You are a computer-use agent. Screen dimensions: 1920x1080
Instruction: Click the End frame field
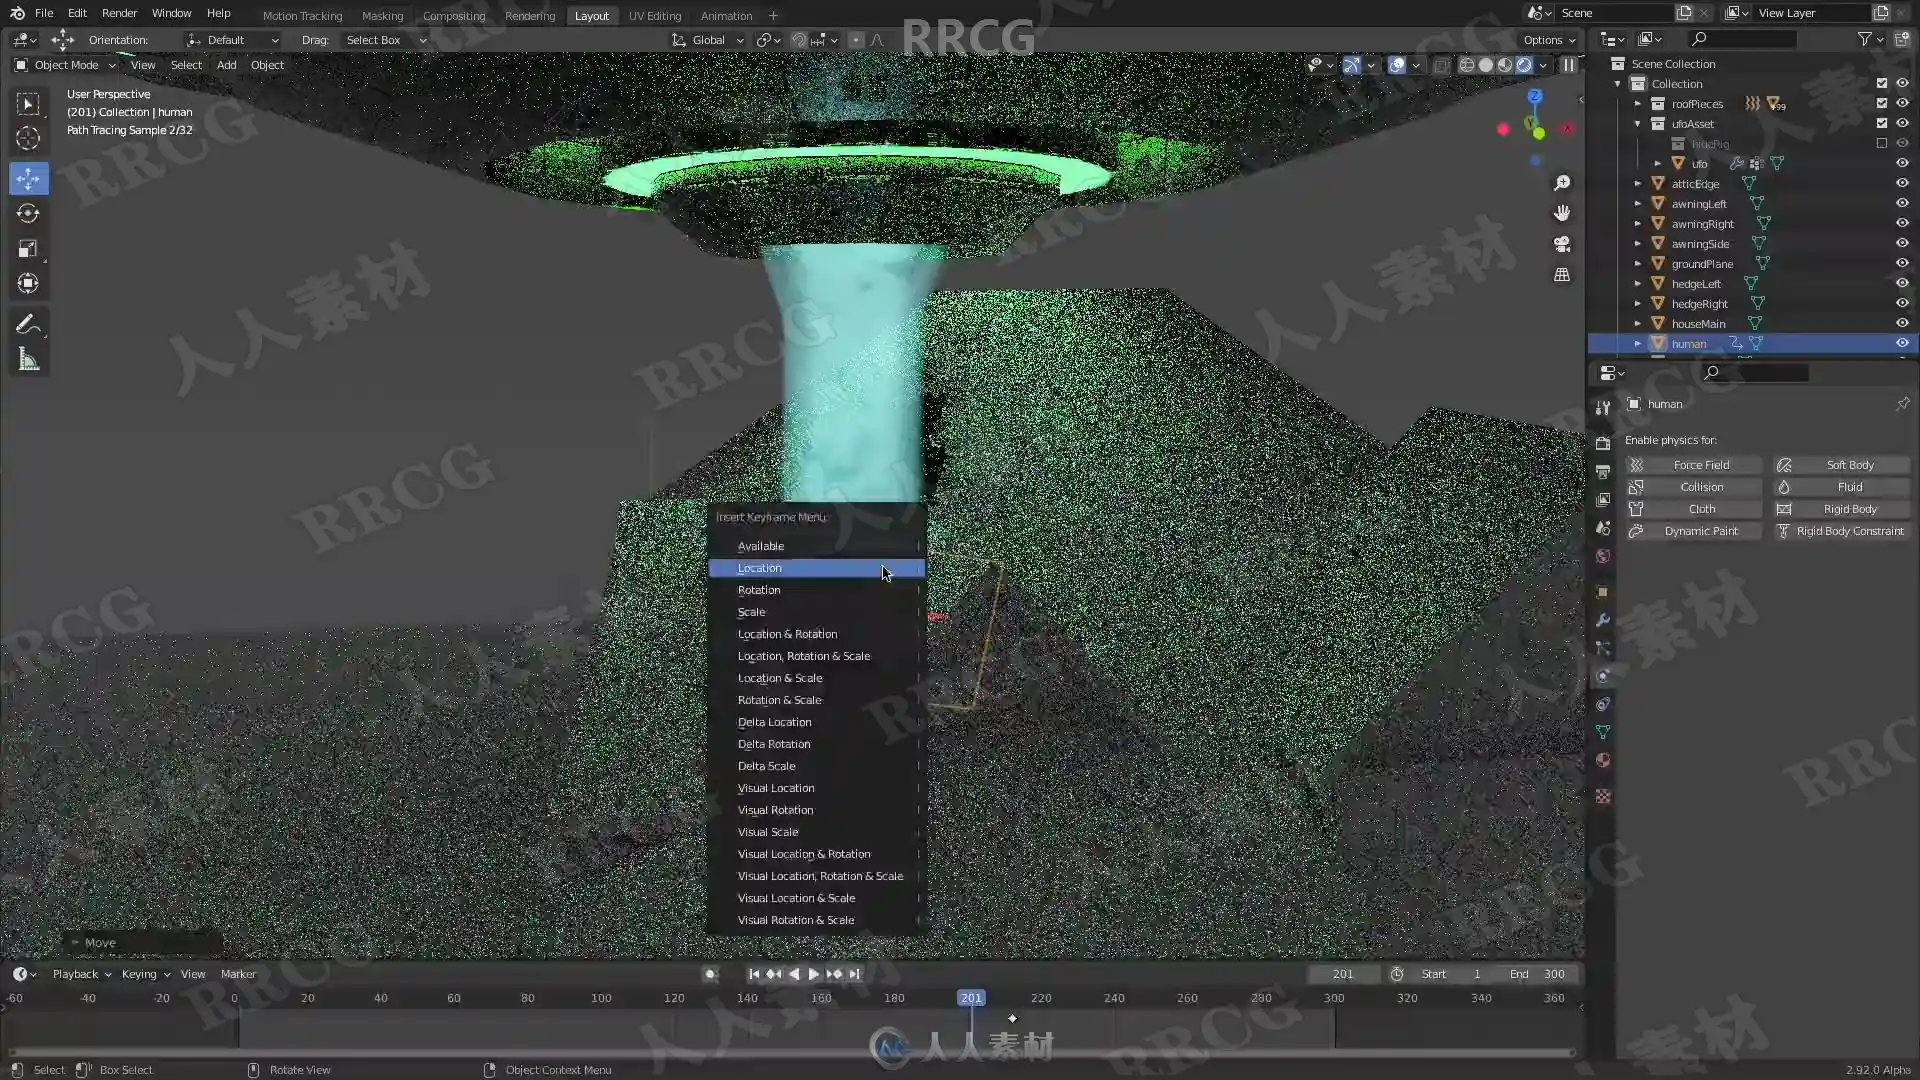(x=1540, y=974)
